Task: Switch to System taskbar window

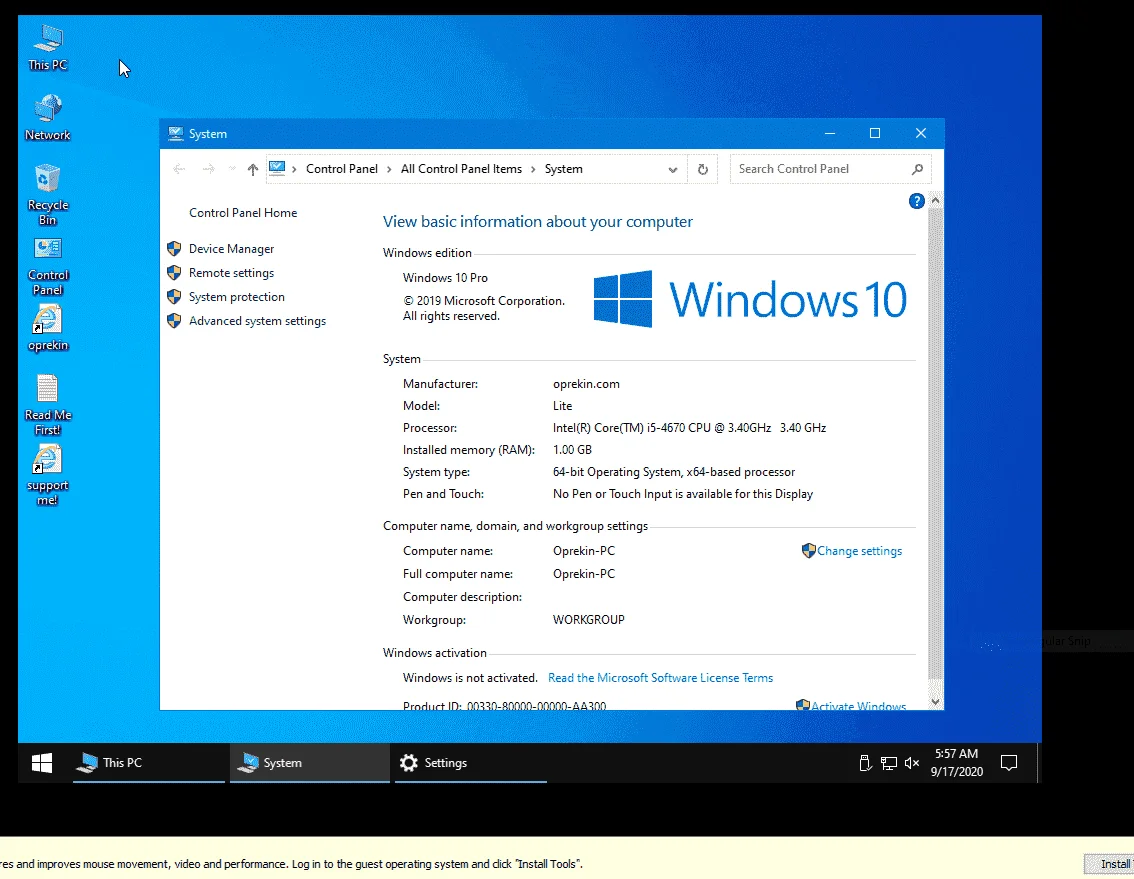Action: click(x=310, y=763)
